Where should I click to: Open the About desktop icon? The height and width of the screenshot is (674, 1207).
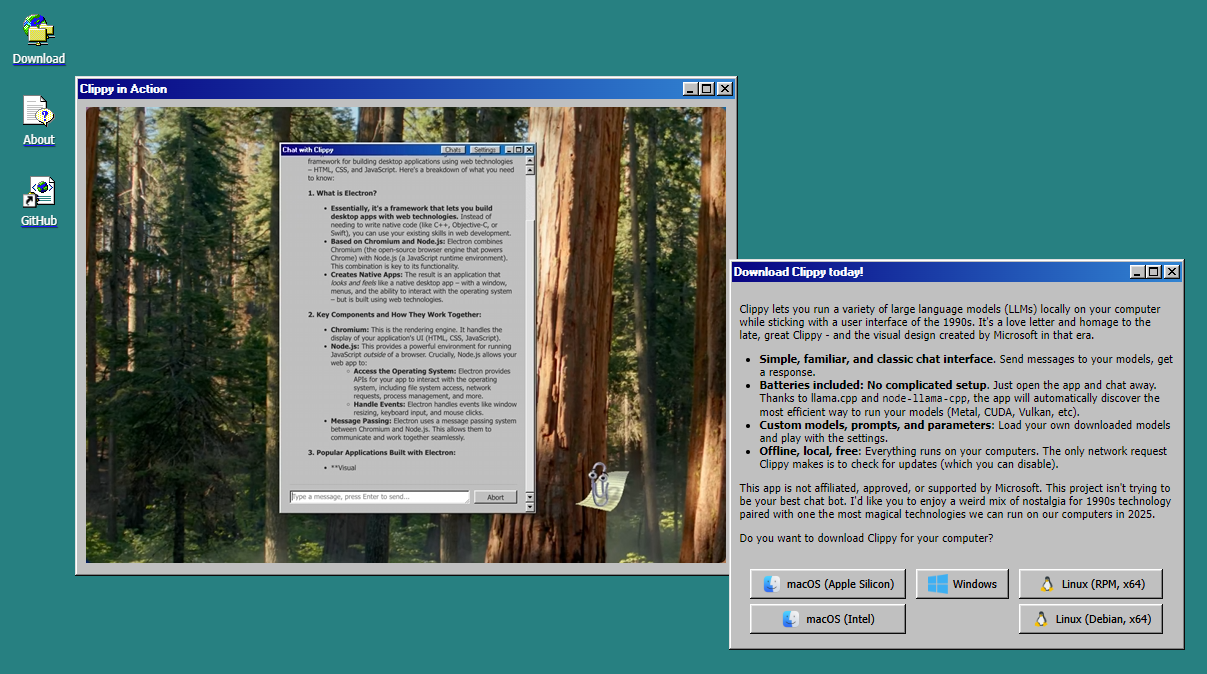tap(39, 121)
